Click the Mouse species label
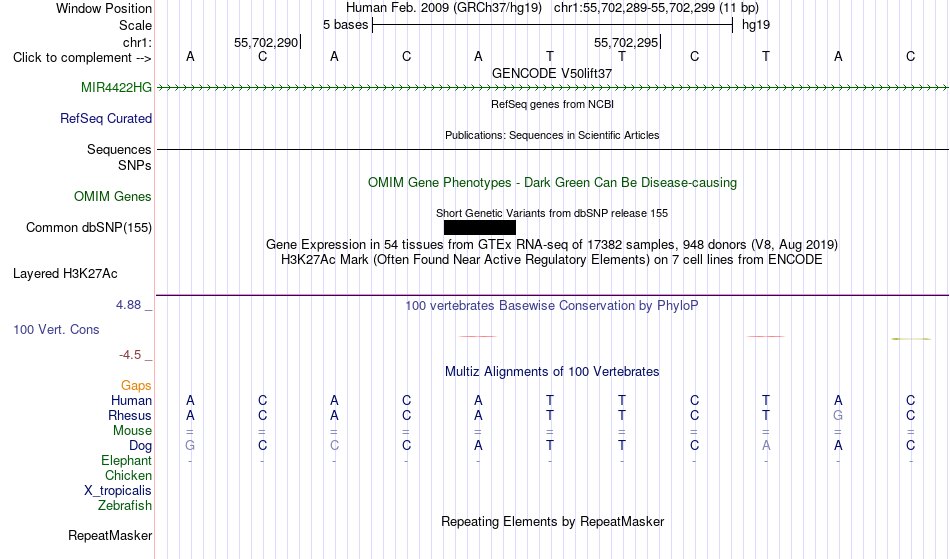The image size is (950, 559). coord(132,431)
